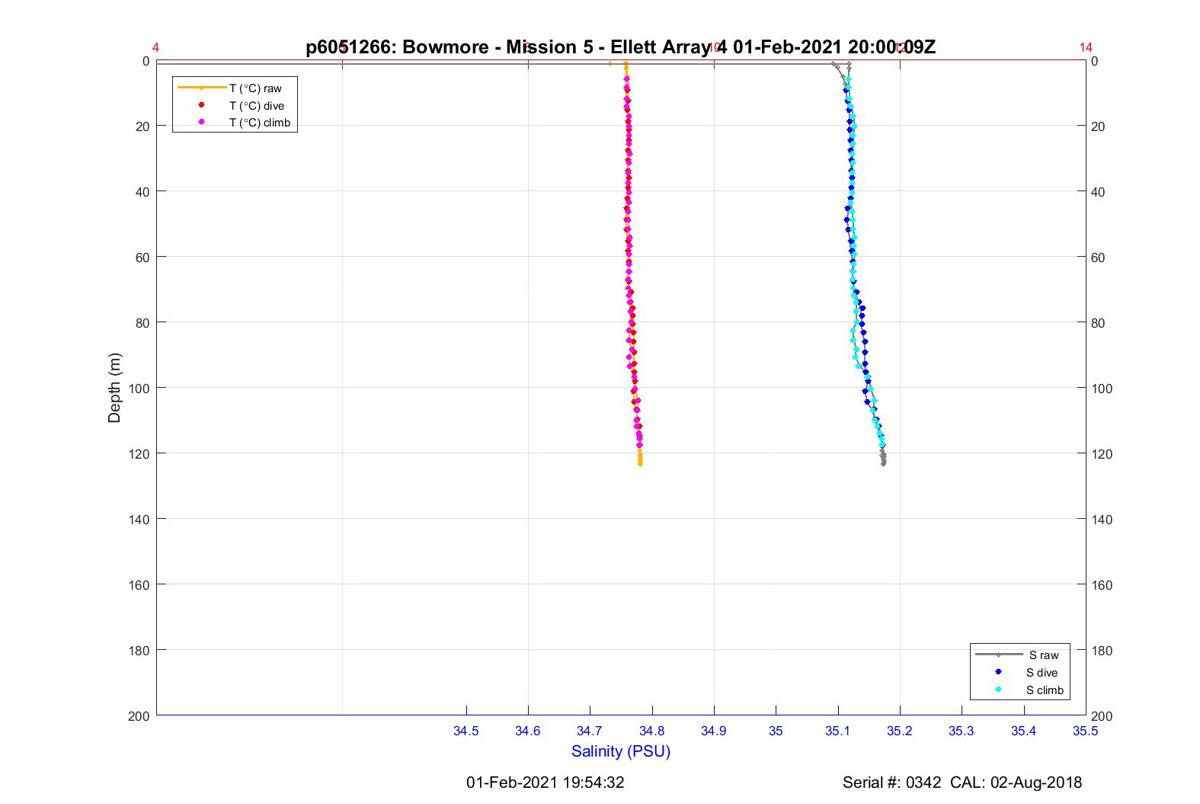Viewport: 1200px width, 804px height.
Task: Click the 80 tick on the right depth axis
Action: point(1100,323)
